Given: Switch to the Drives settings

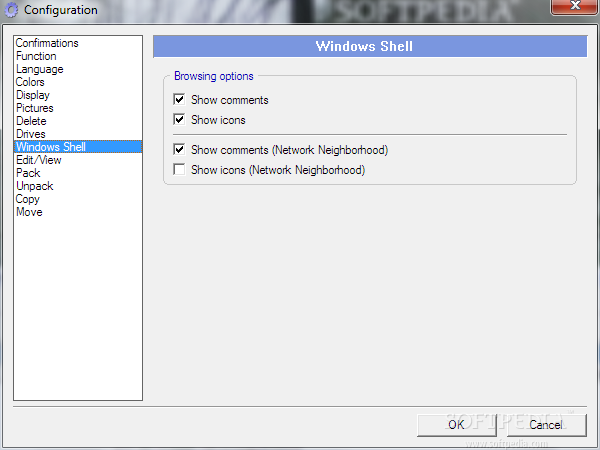Looking at the screenshot, I should click(x=78, y=134).
